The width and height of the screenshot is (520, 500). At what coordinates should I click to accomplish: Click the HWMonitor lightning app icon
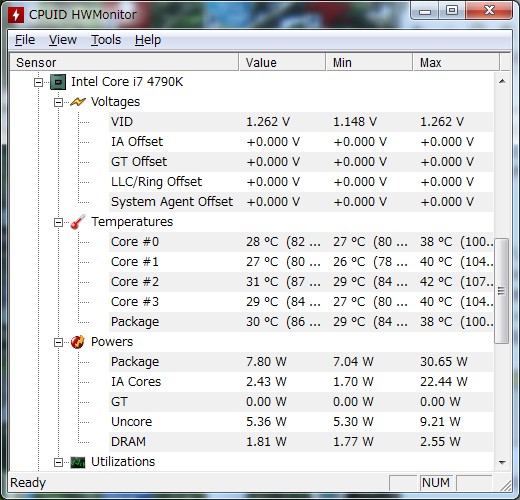(16, 15)
